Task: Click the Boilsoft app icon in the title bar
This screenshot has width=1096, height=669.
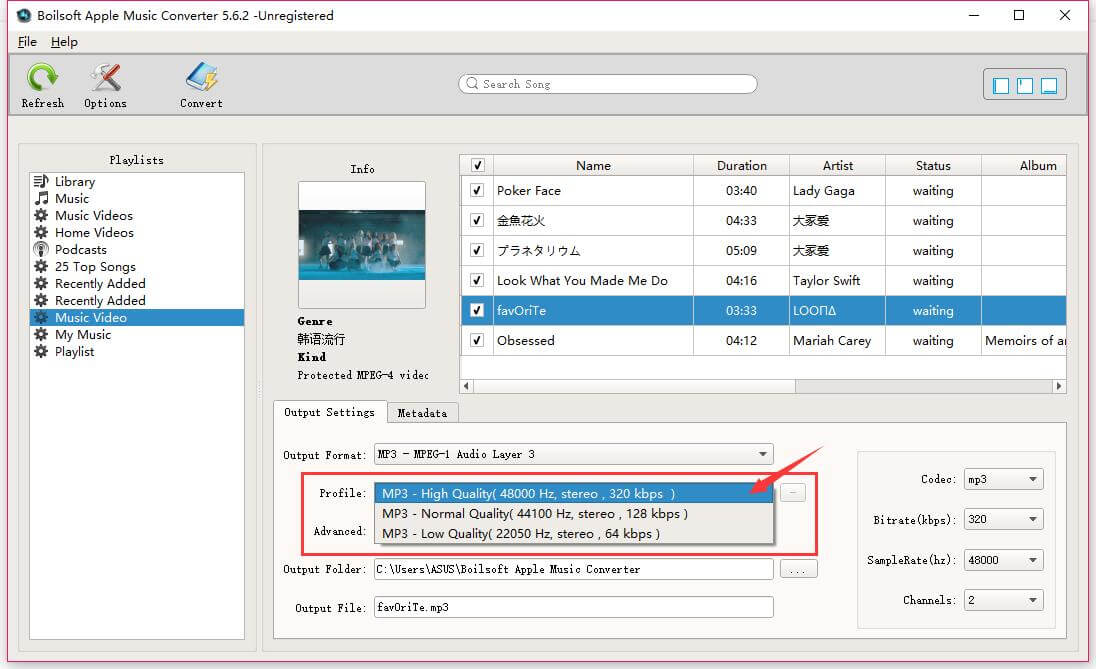Action: click(x=24, y=15)
